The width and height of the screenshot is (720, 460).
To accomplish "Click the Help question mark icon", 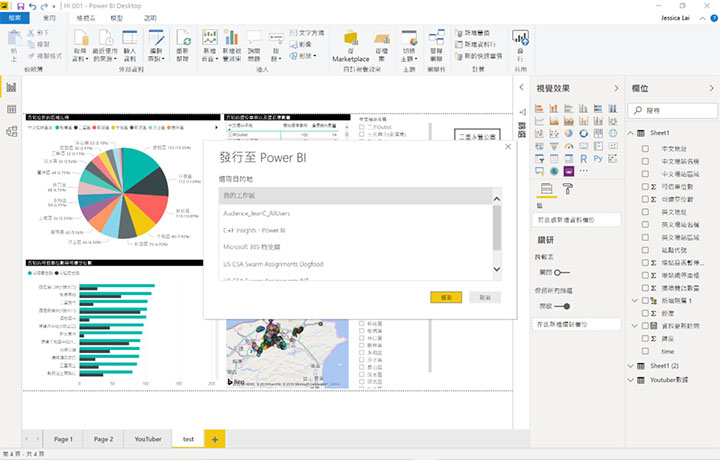I will point(714,18).
